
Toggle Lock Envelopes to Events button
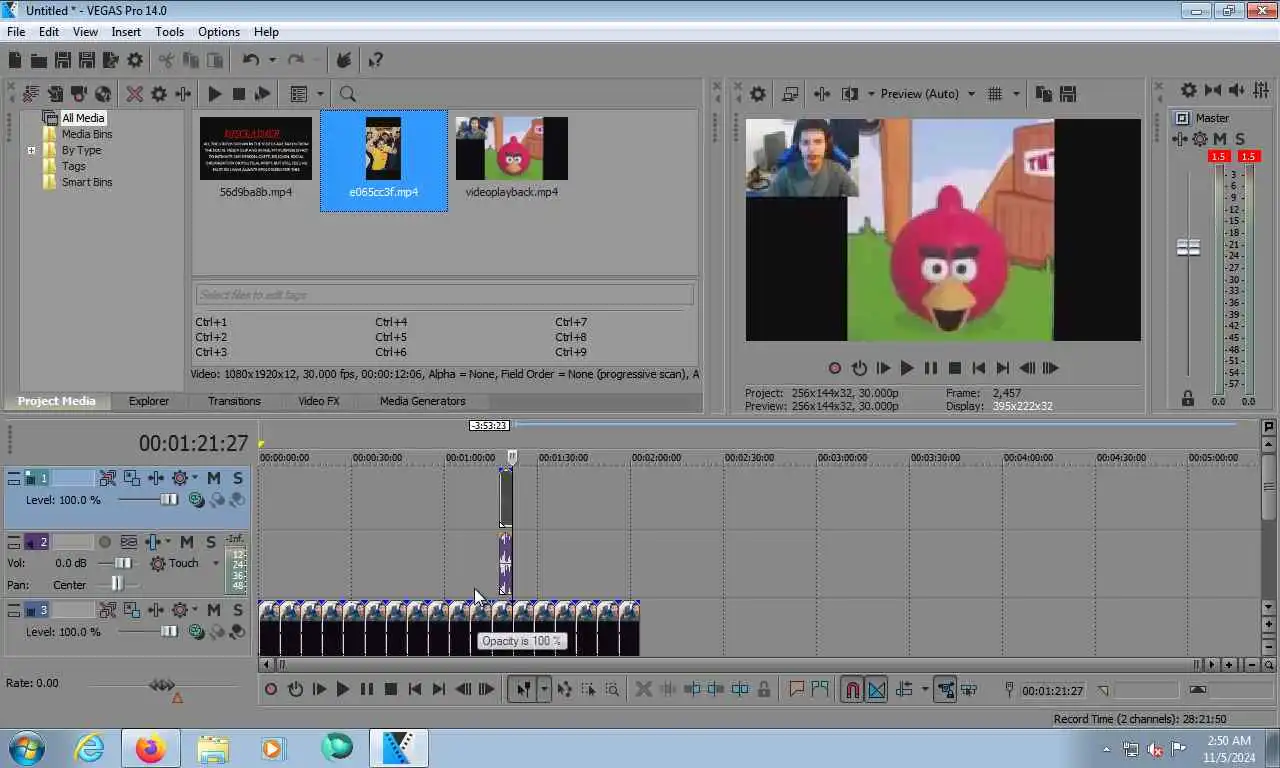(x=944, y=689)
